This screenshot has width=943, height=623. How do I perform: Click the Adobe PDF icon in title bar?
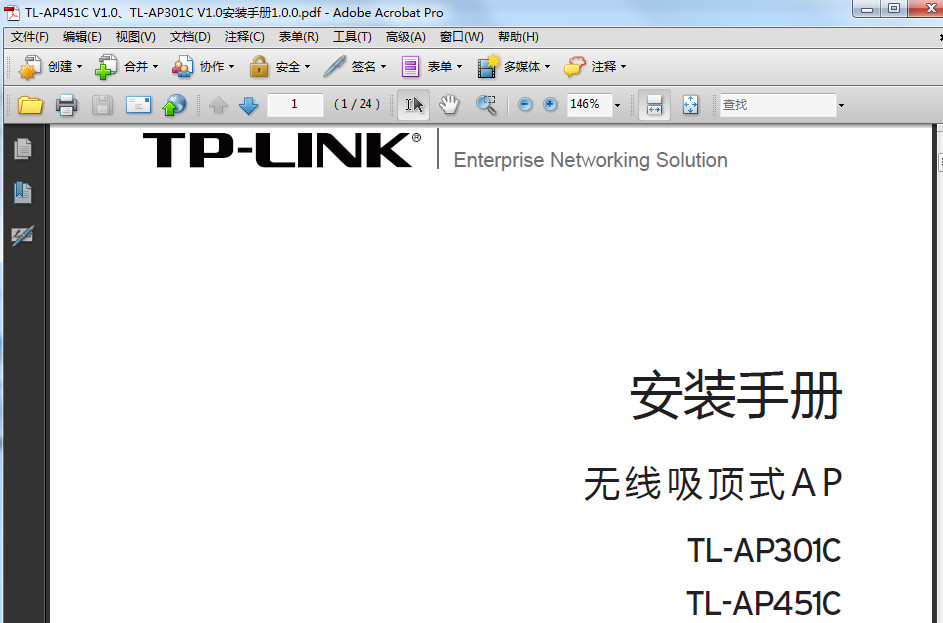tap(11, 13)
